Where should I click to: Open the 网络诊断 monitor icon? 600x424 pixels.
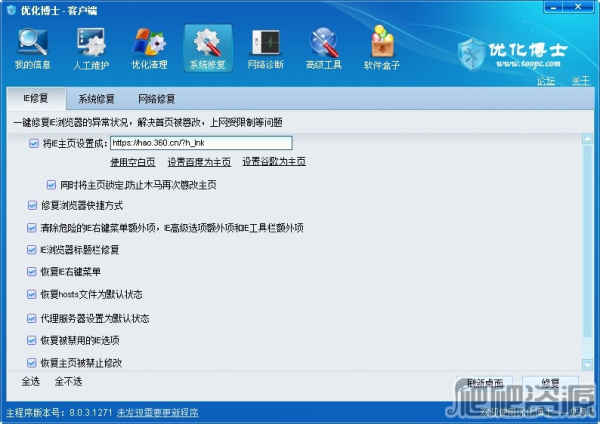click(x=266, y=42)
